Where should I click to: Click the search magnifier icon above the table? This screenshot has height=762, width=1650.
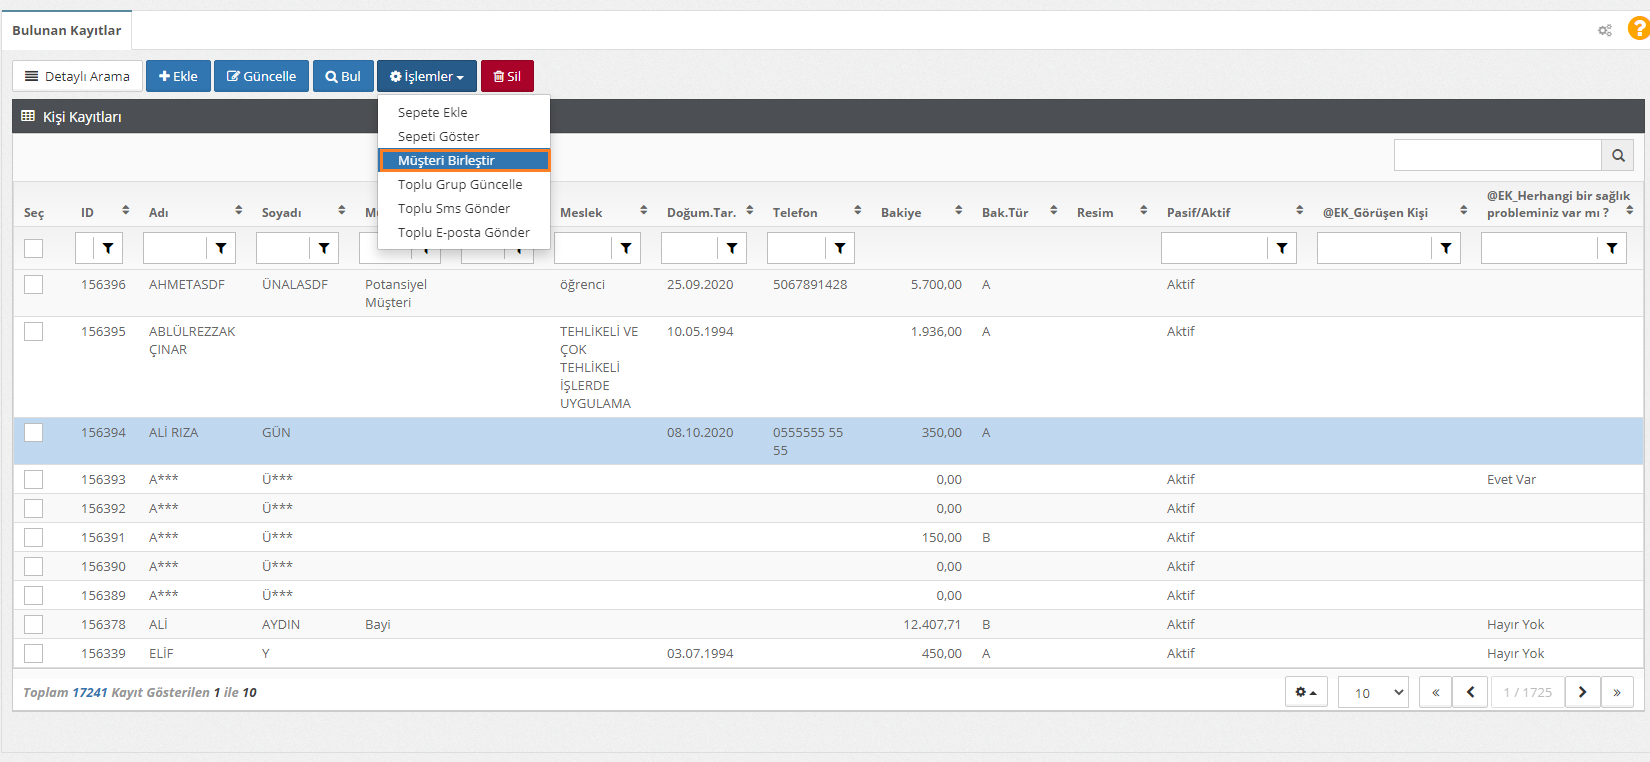pos(1617,155)
